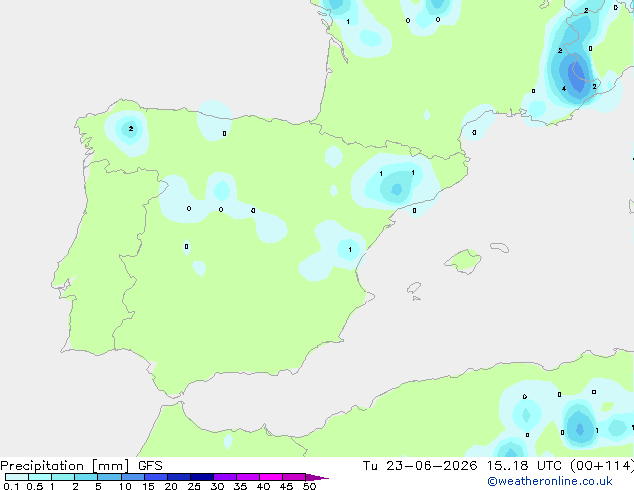Image resolution: width=634 pixels, height=490 pixels.
Task: Click the "1" precipitation value near Valencia coast
Action: tap(350, 249)
